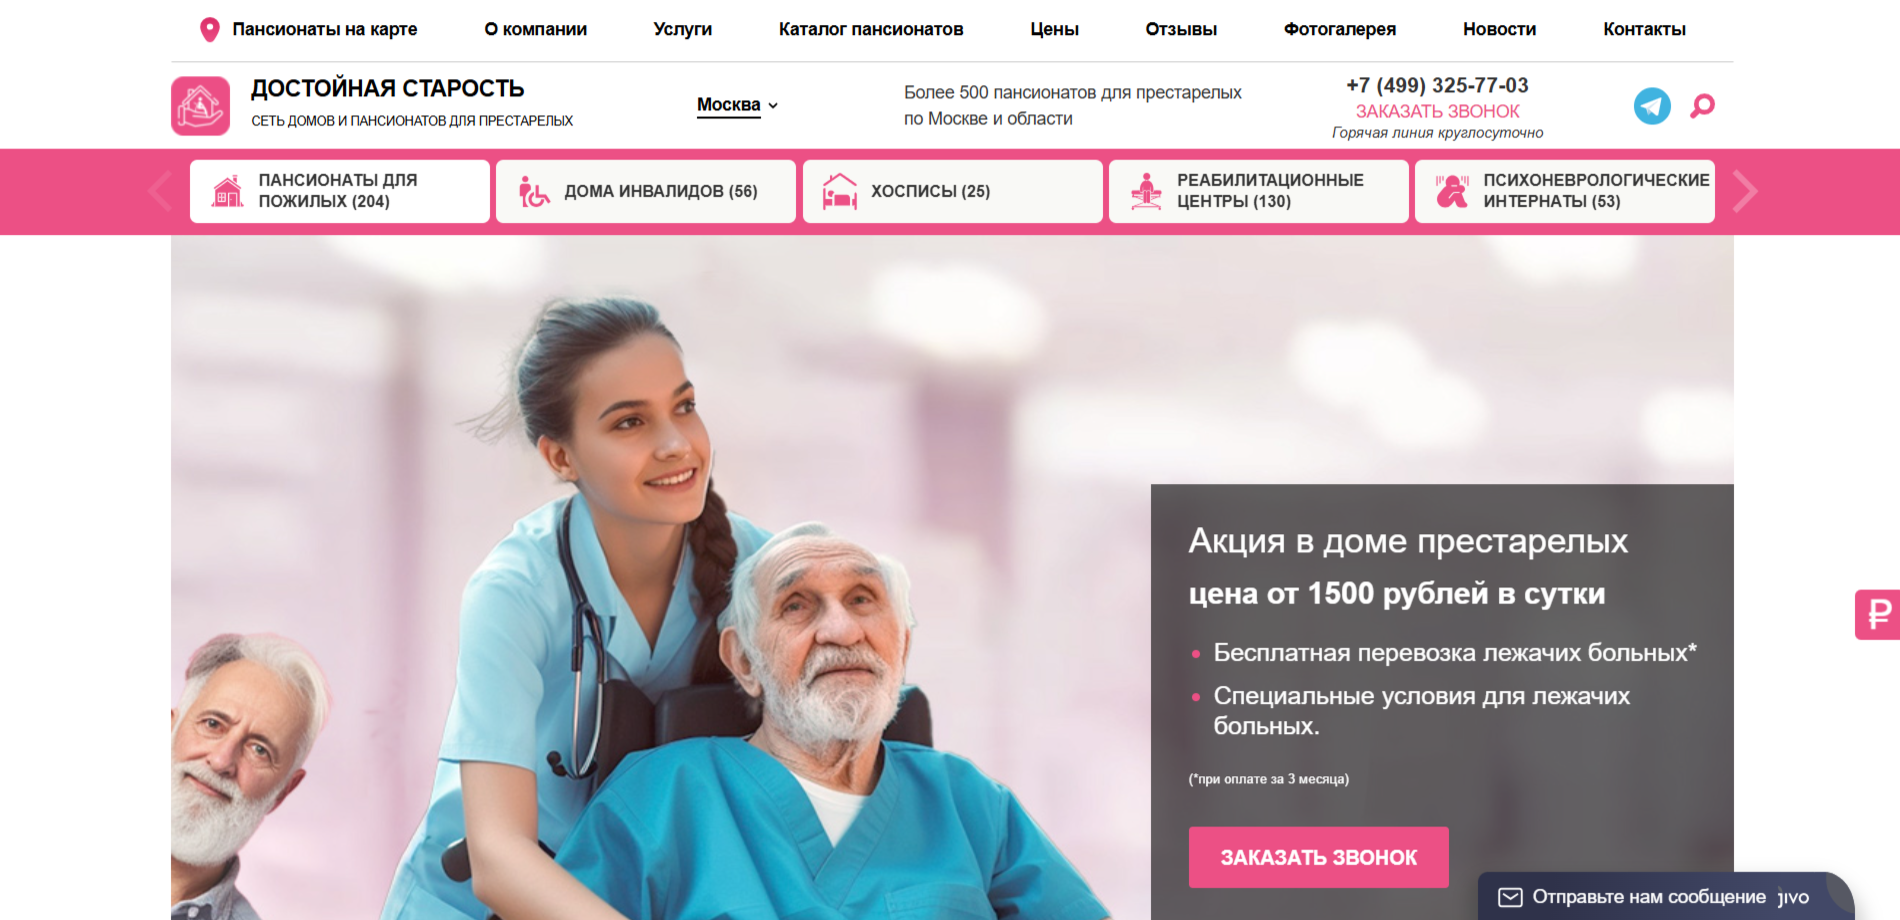Click the wheelchair icon for дома инвалидов
This screenshot has width=1900, height=920.
[x=534, y=191]
